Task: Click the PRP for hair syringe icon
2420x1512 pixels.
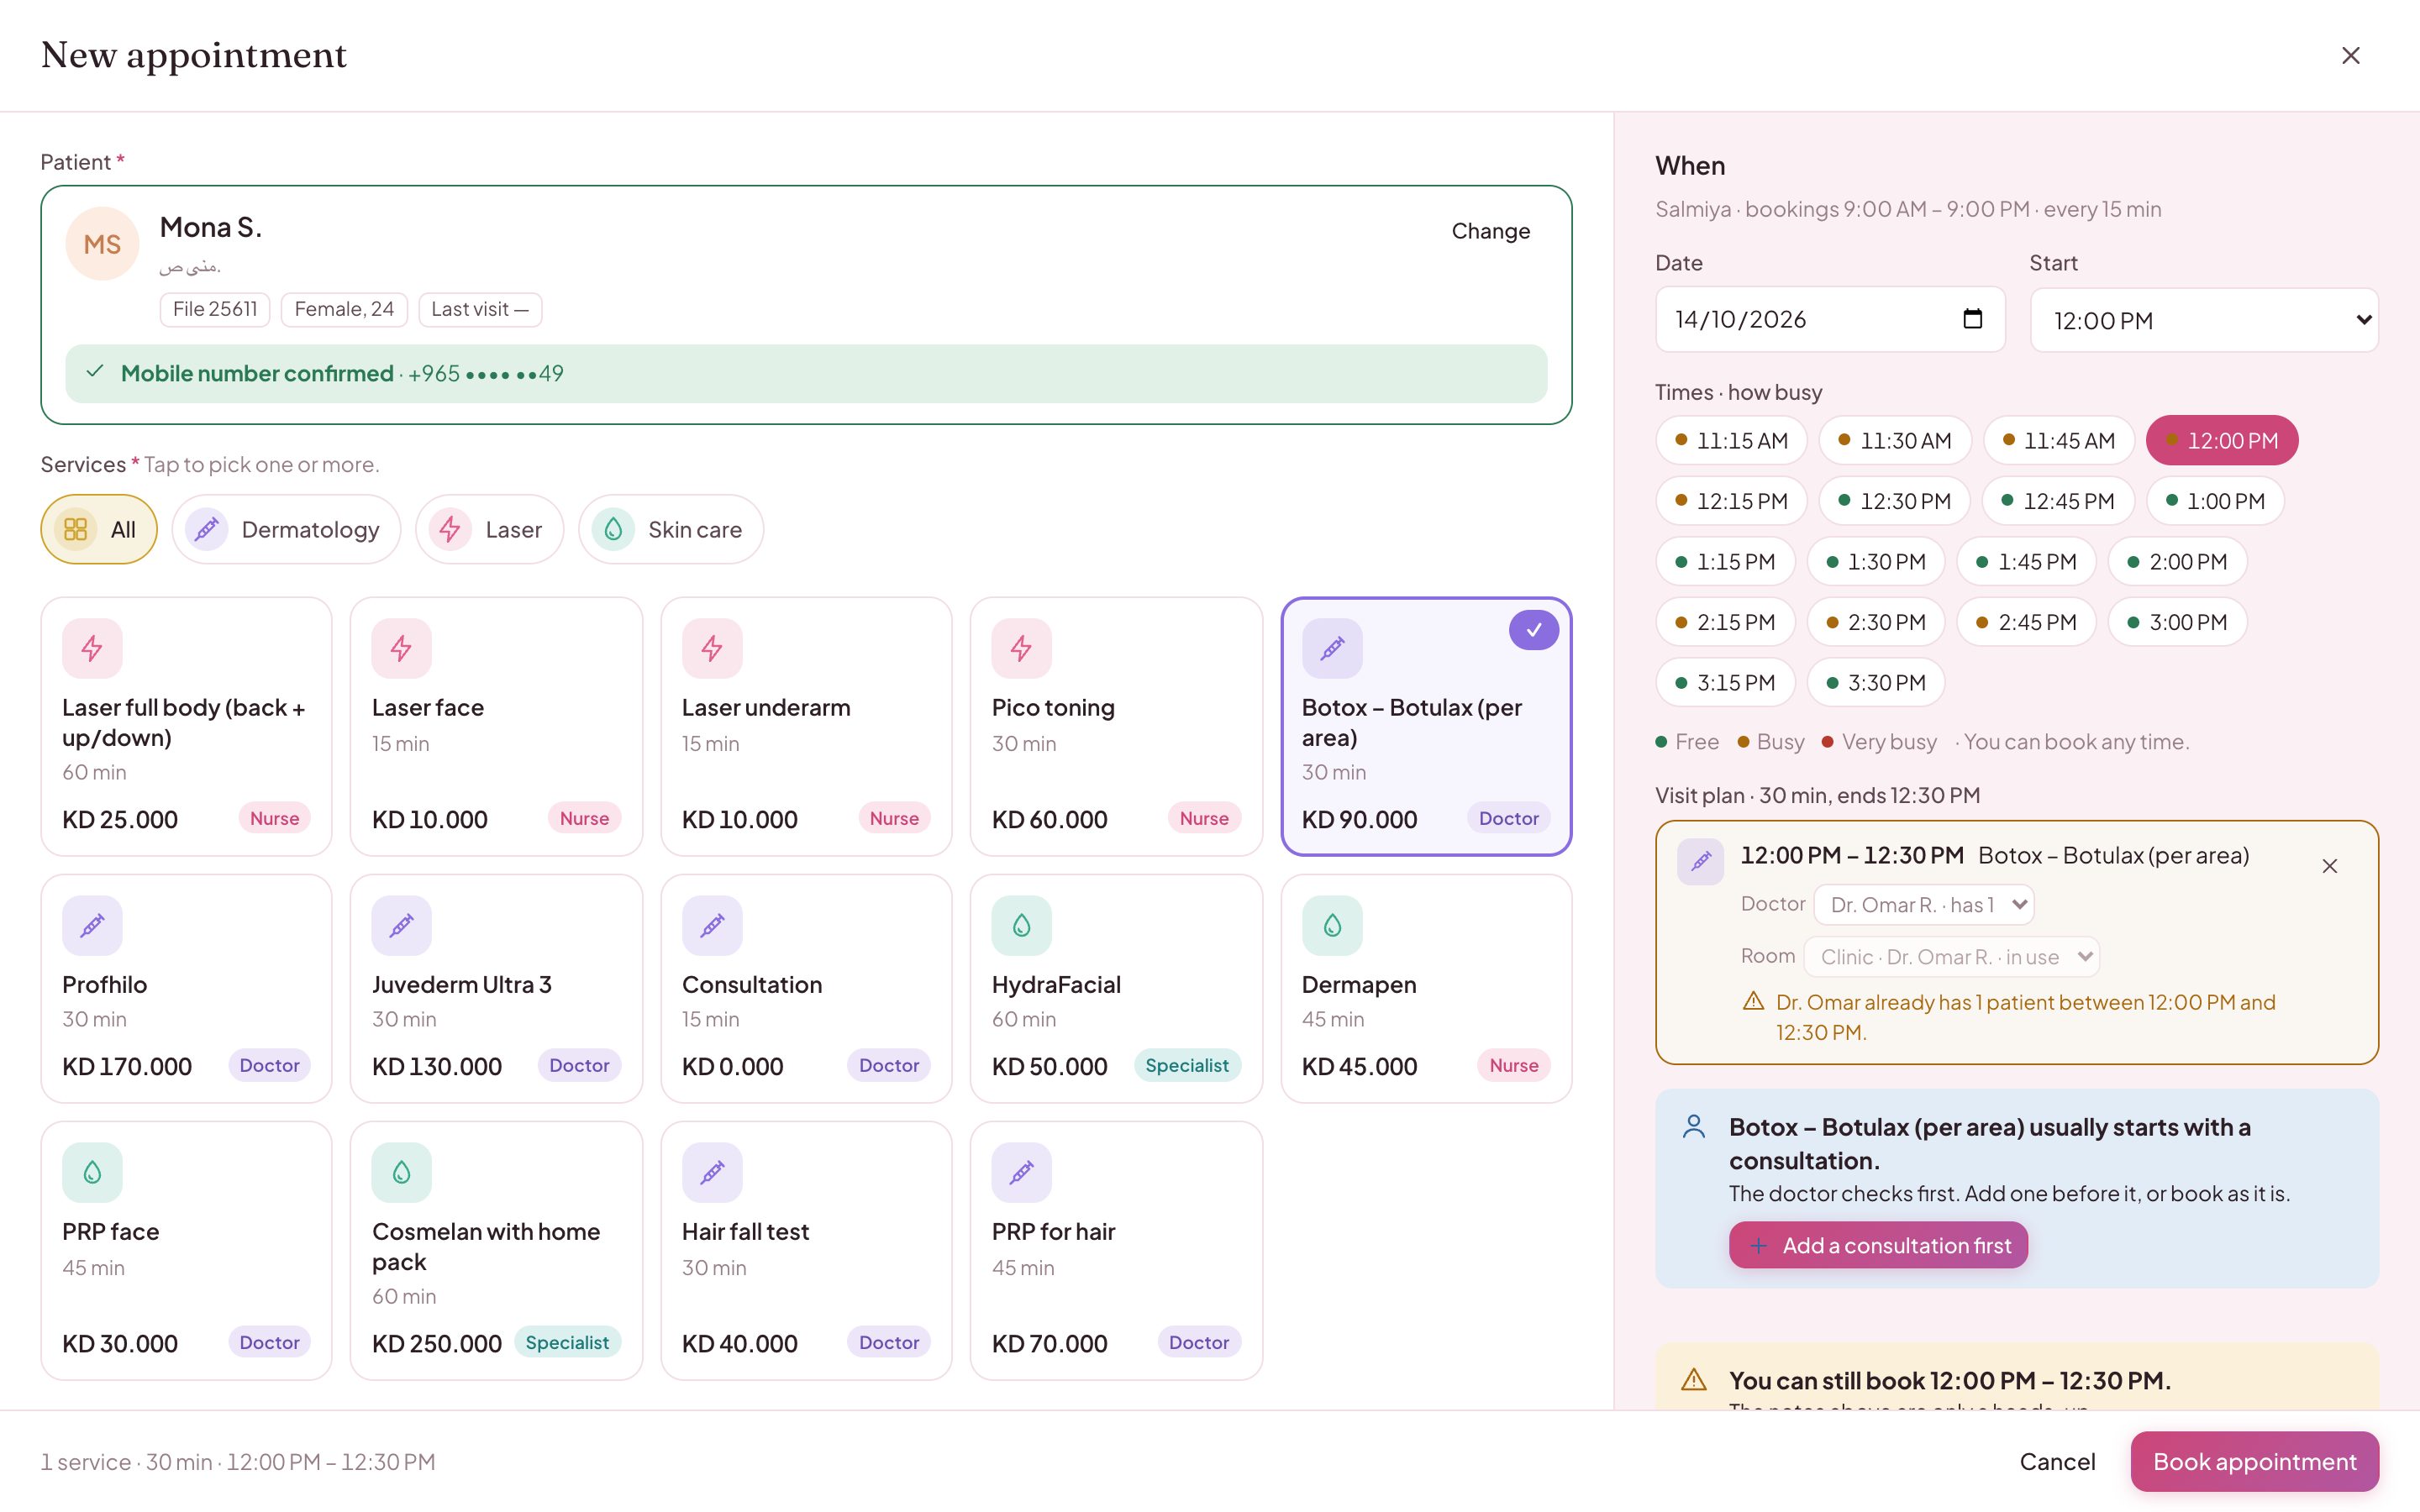Action: (x=1021, y=1172)
